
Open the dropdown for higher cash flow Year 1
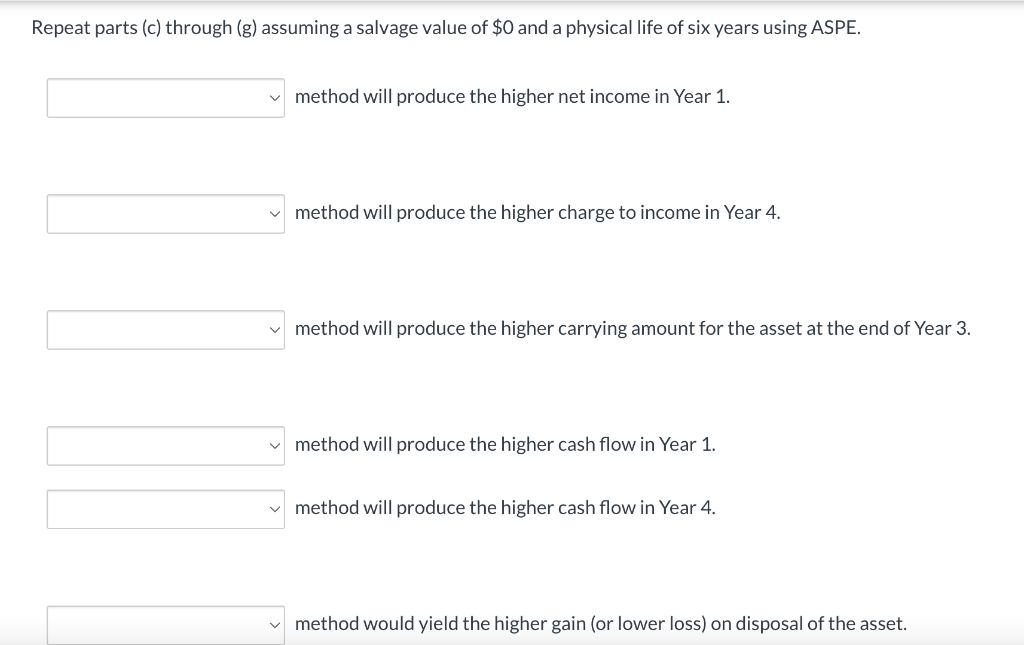165,446
